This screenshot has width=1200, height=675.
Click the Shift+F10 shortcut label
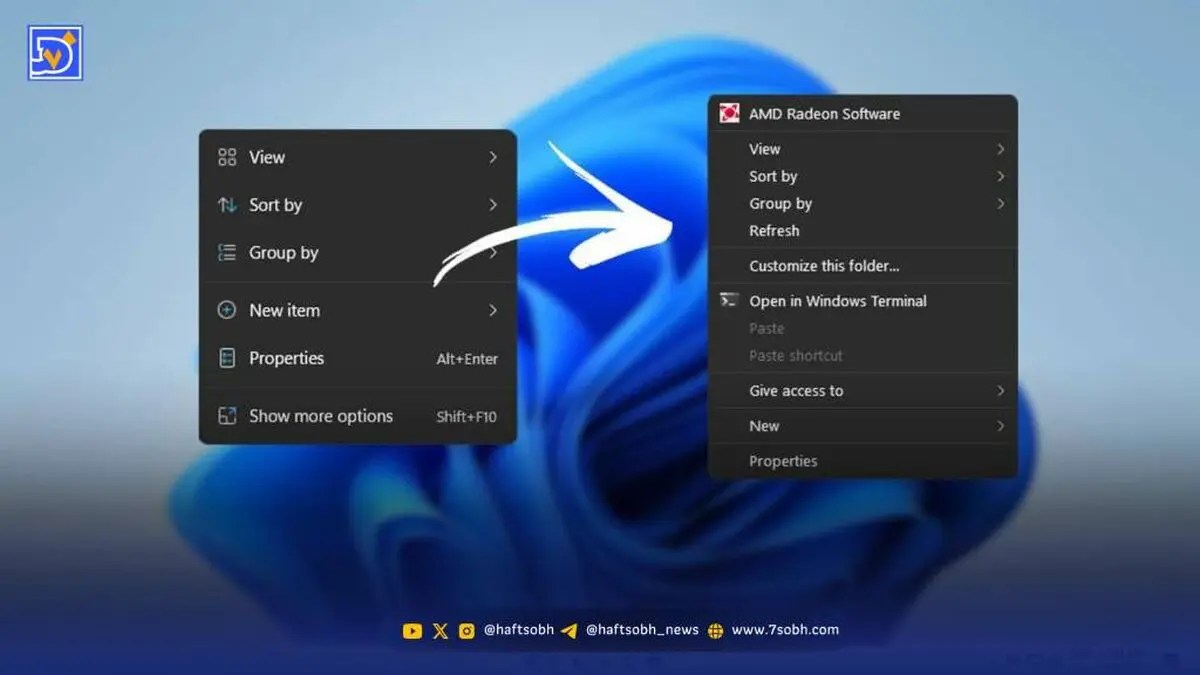pyautogui.click(x=466, y=417)
